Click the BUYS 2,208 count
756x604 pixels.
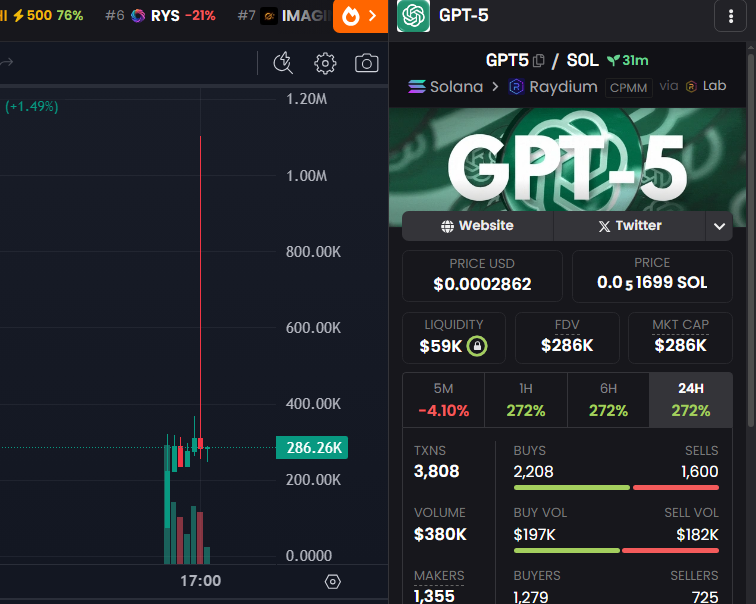533,471
